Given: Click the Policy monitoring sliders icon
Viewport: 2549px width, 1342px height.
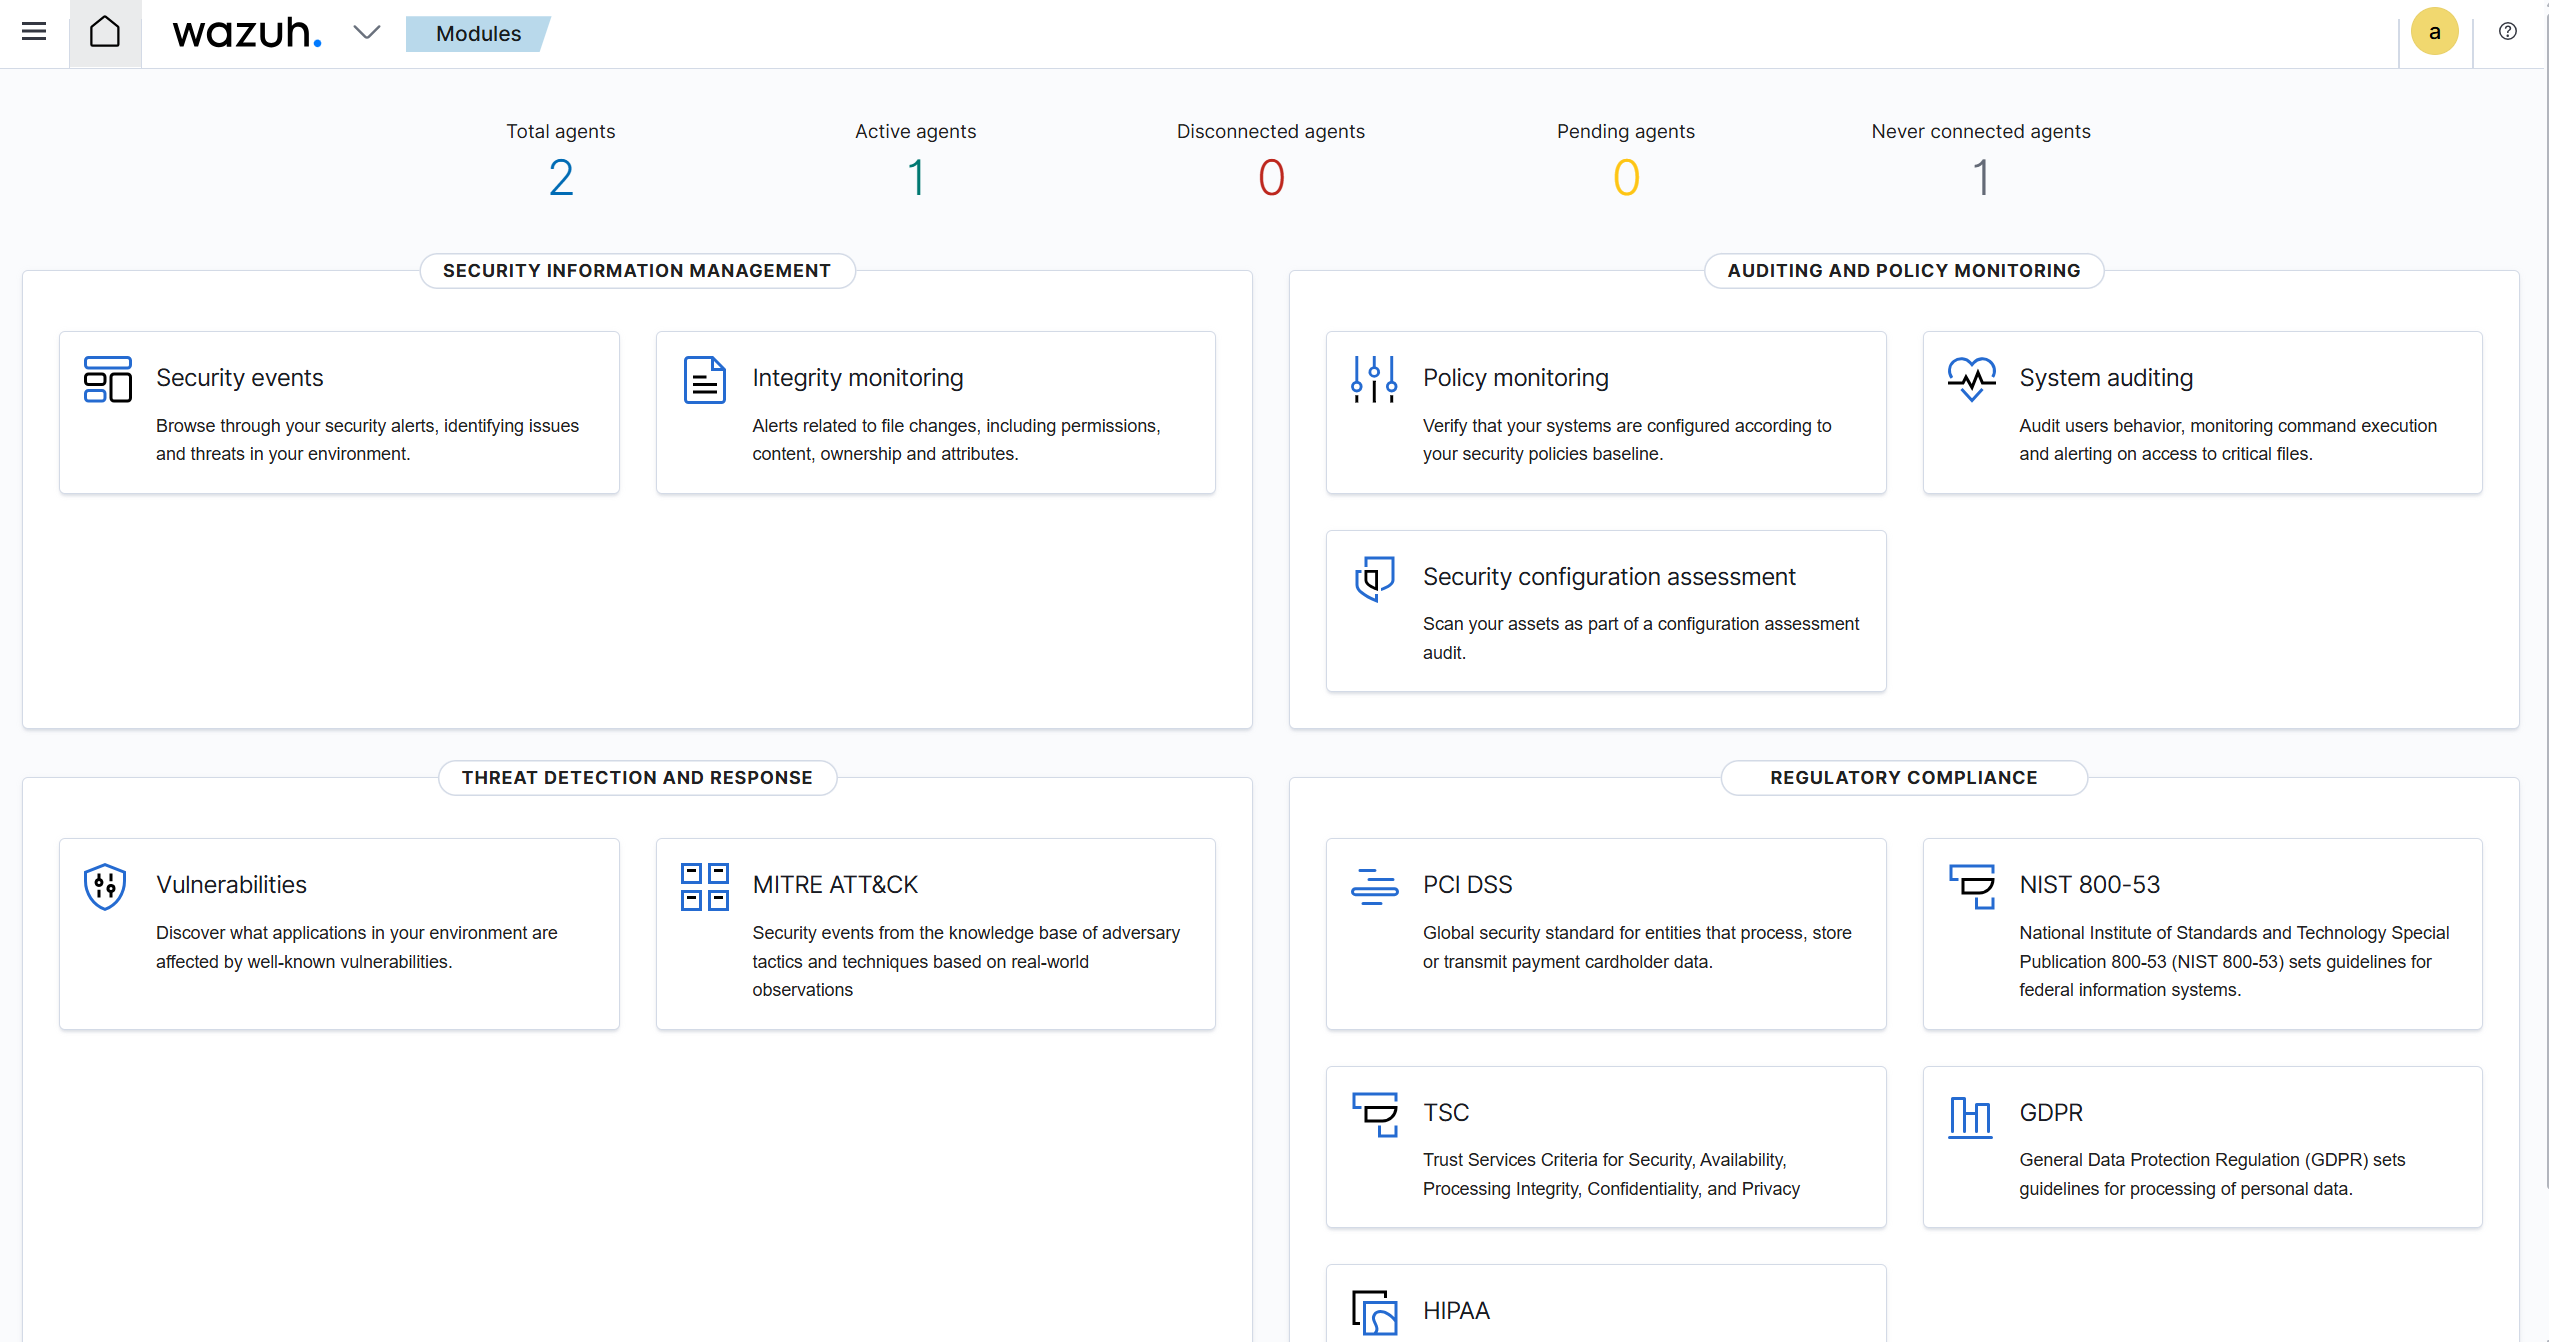Looking at the screenshot, I should pos(1374,379).
